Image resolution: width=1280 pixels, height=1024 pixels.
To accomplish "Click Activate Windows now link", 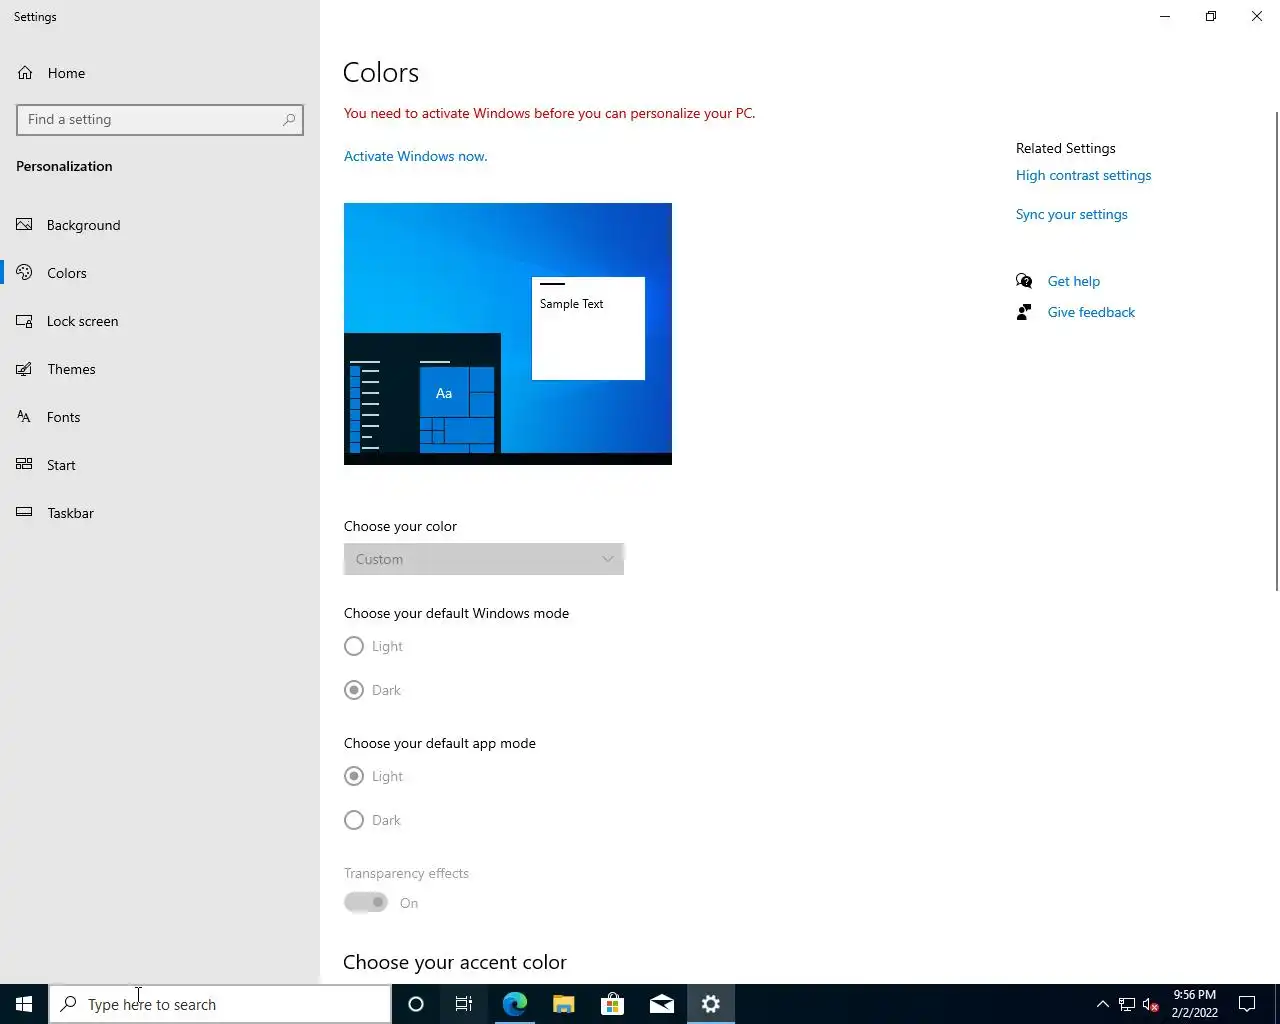I will (416, 156).
